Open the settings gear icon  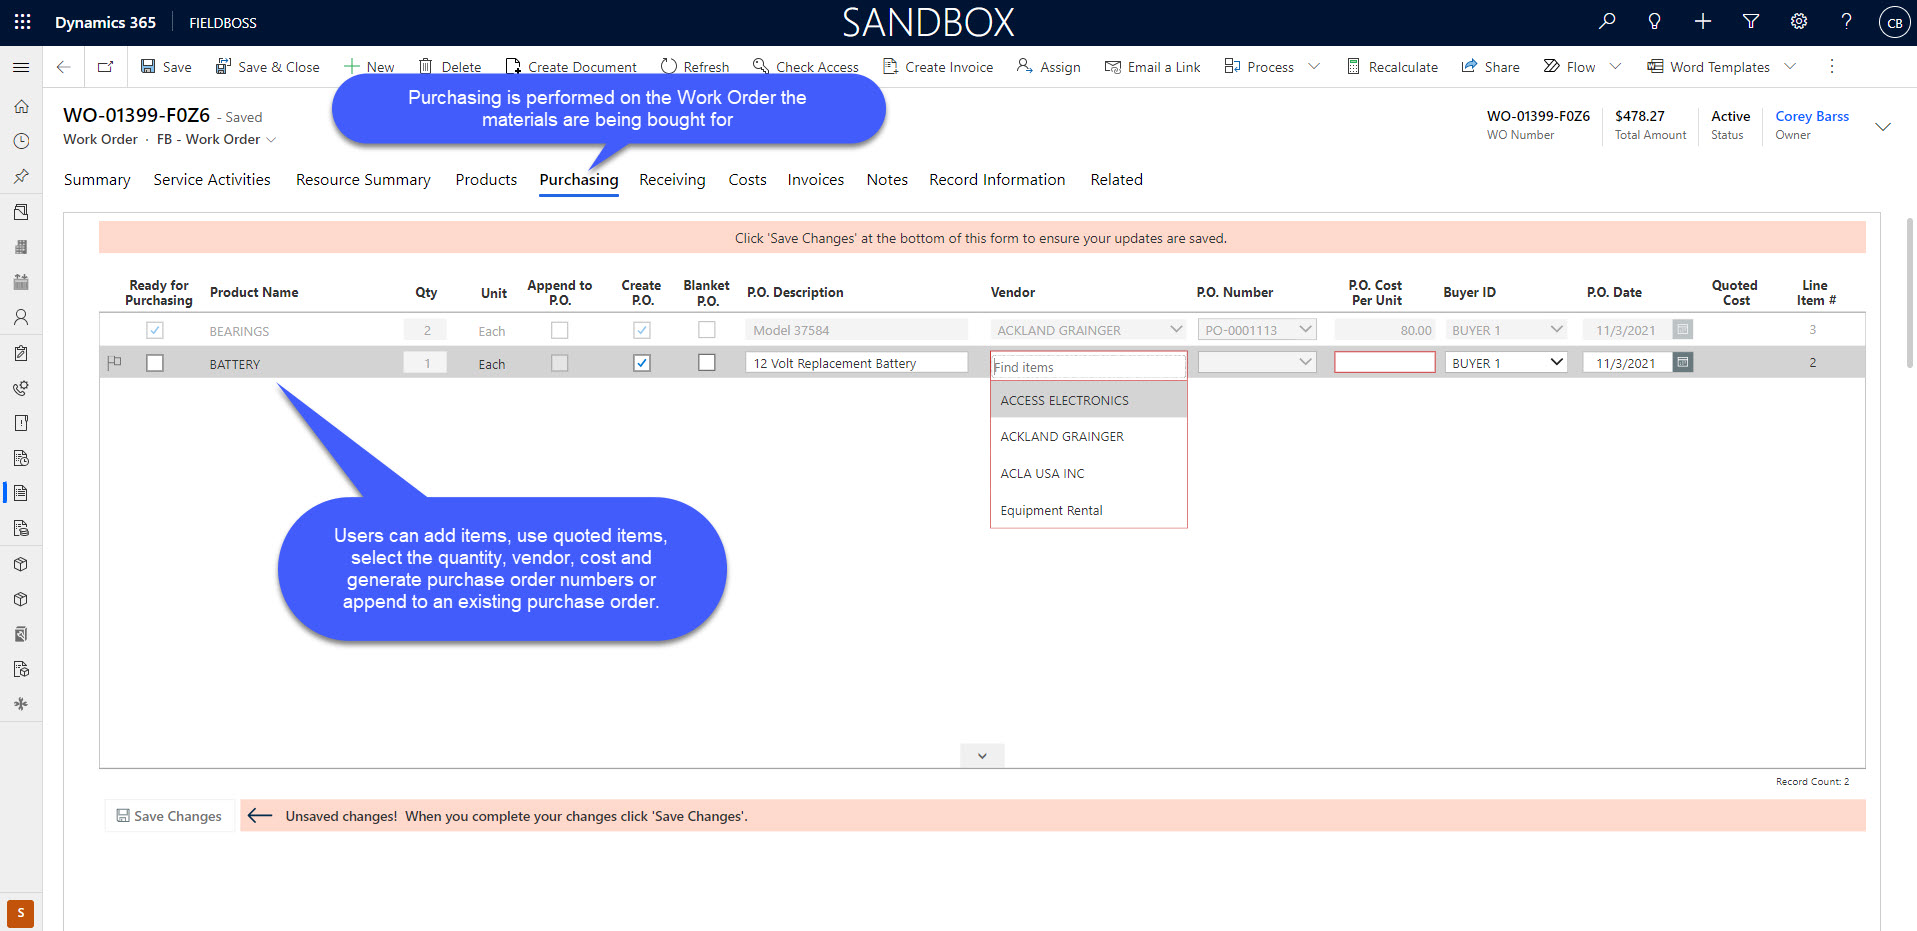point(1799,21)
